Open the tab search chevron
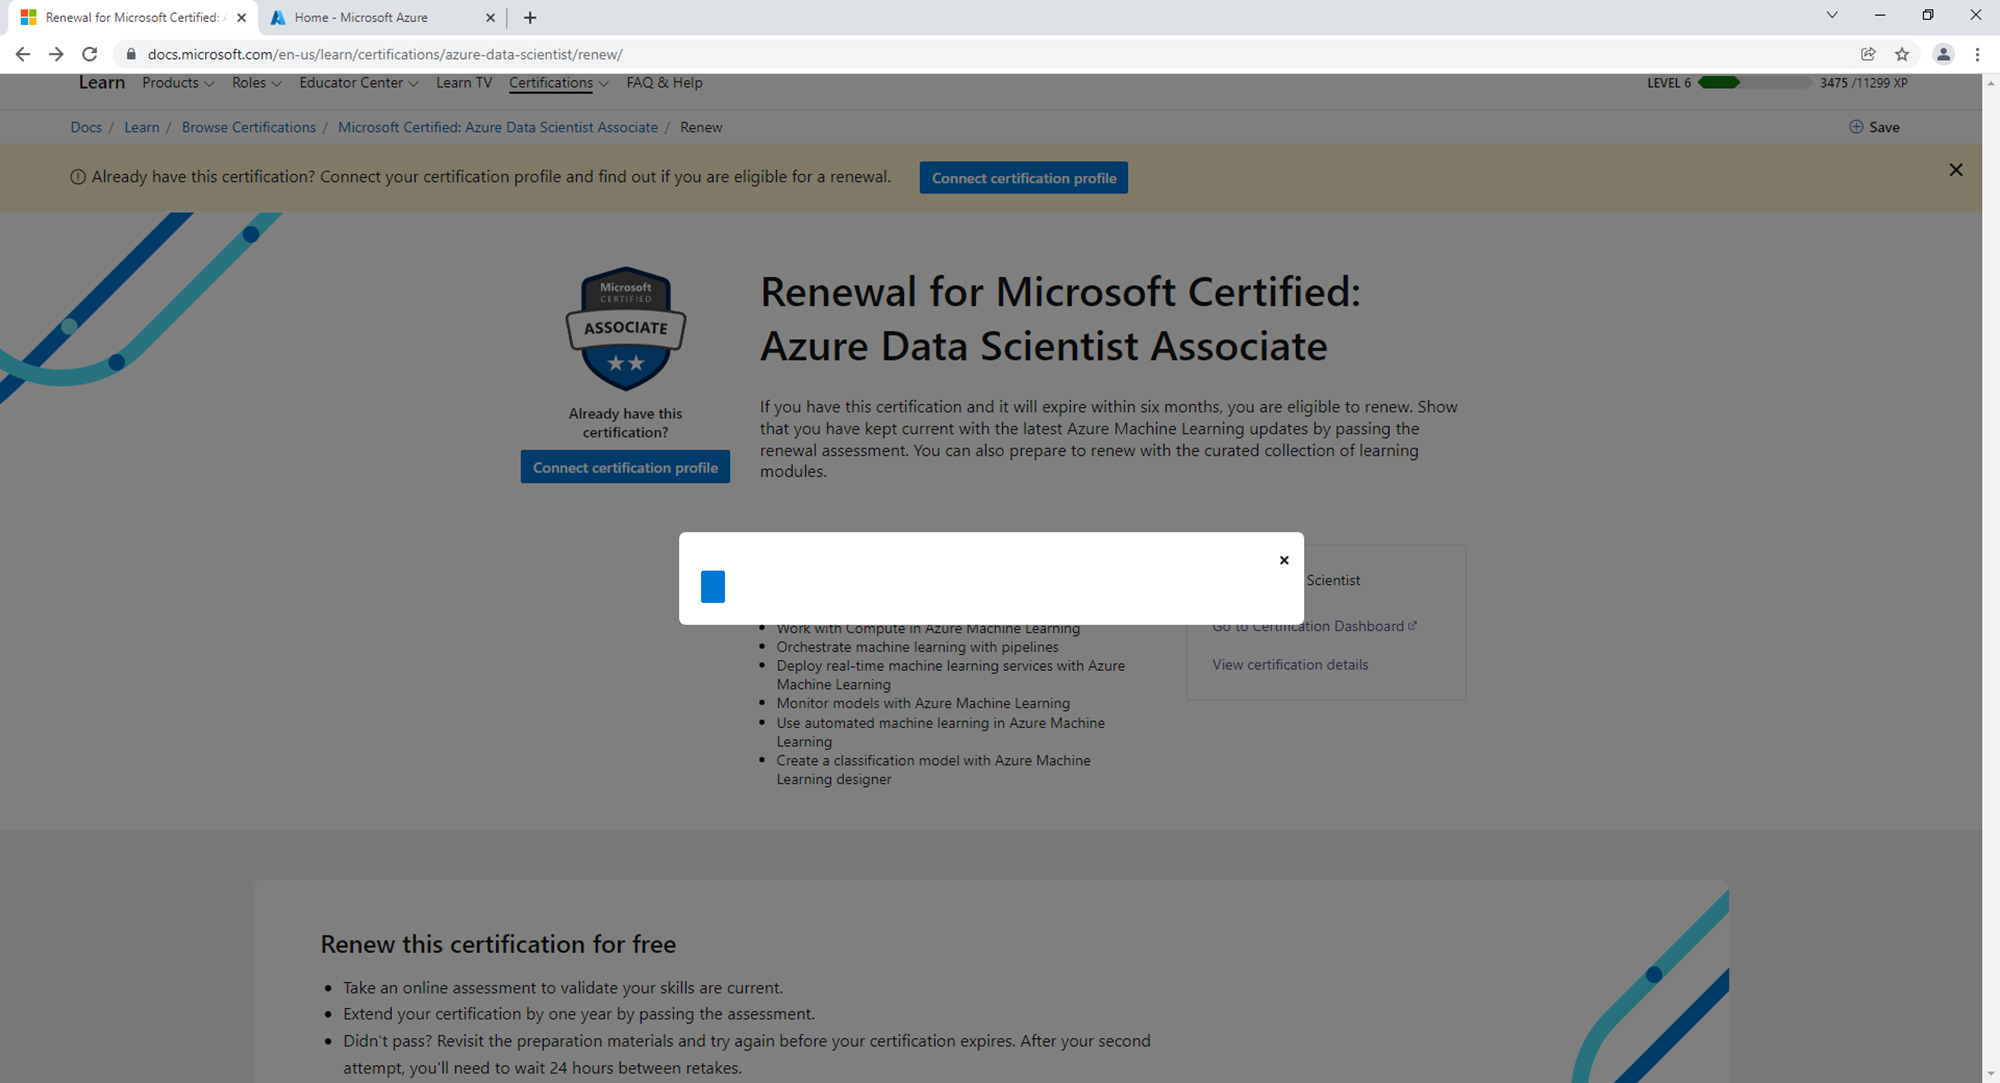Screen dimensions: 2000x1083 click(x=1832, y=15)
